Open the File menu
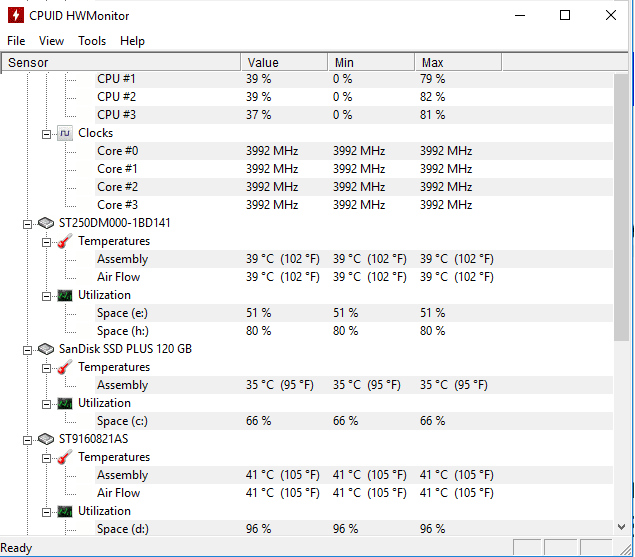Viewport: 635px width, 557px height. pos(16,41)
